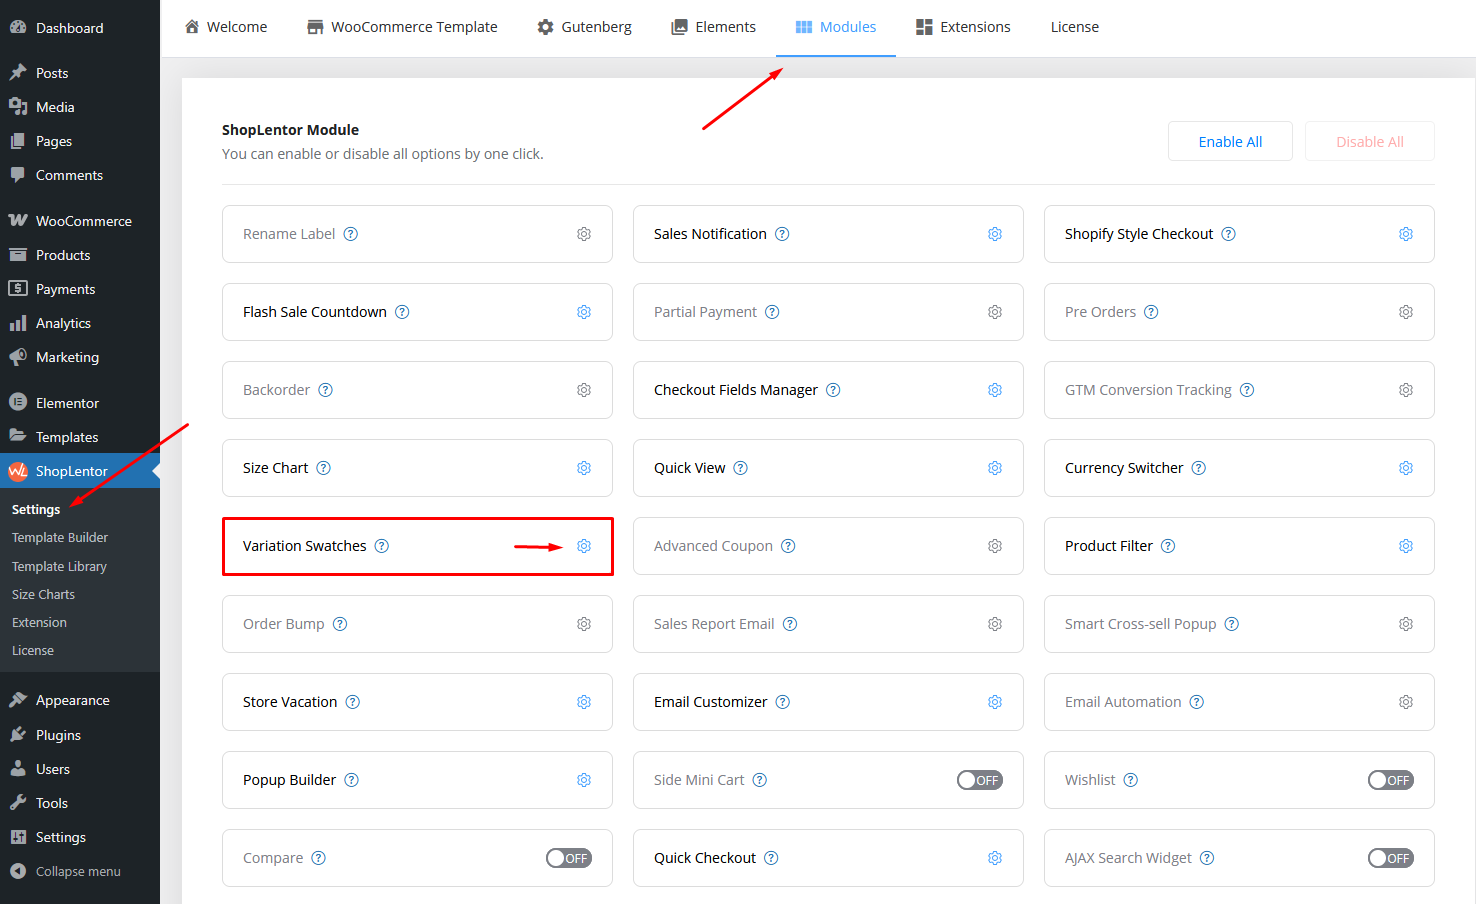The height and width of the screenshot is (904, 1476).
Task: Enable AJAX Search Widget toggle
Action: point(1390,858)
